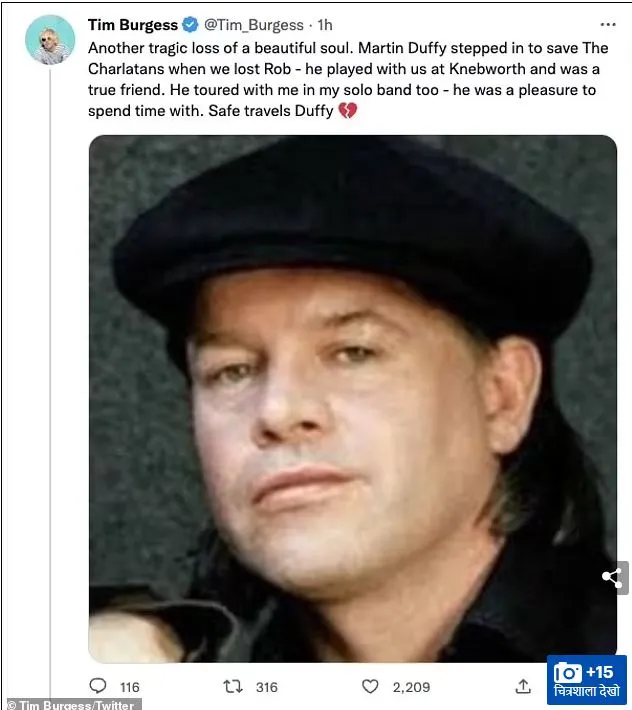Open the three-dot more options menu
The image size is (632, 710).
pyautogui.click(x=608, y=25)
